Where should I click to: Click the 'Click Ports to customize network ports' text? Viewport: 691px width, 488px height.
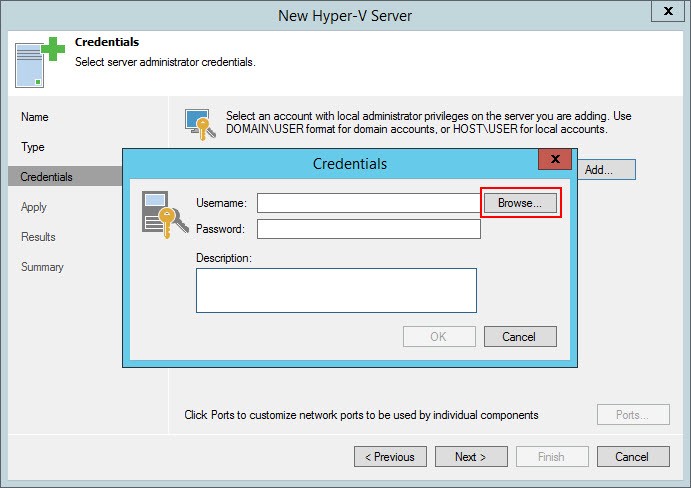click(x=361, y=415)
